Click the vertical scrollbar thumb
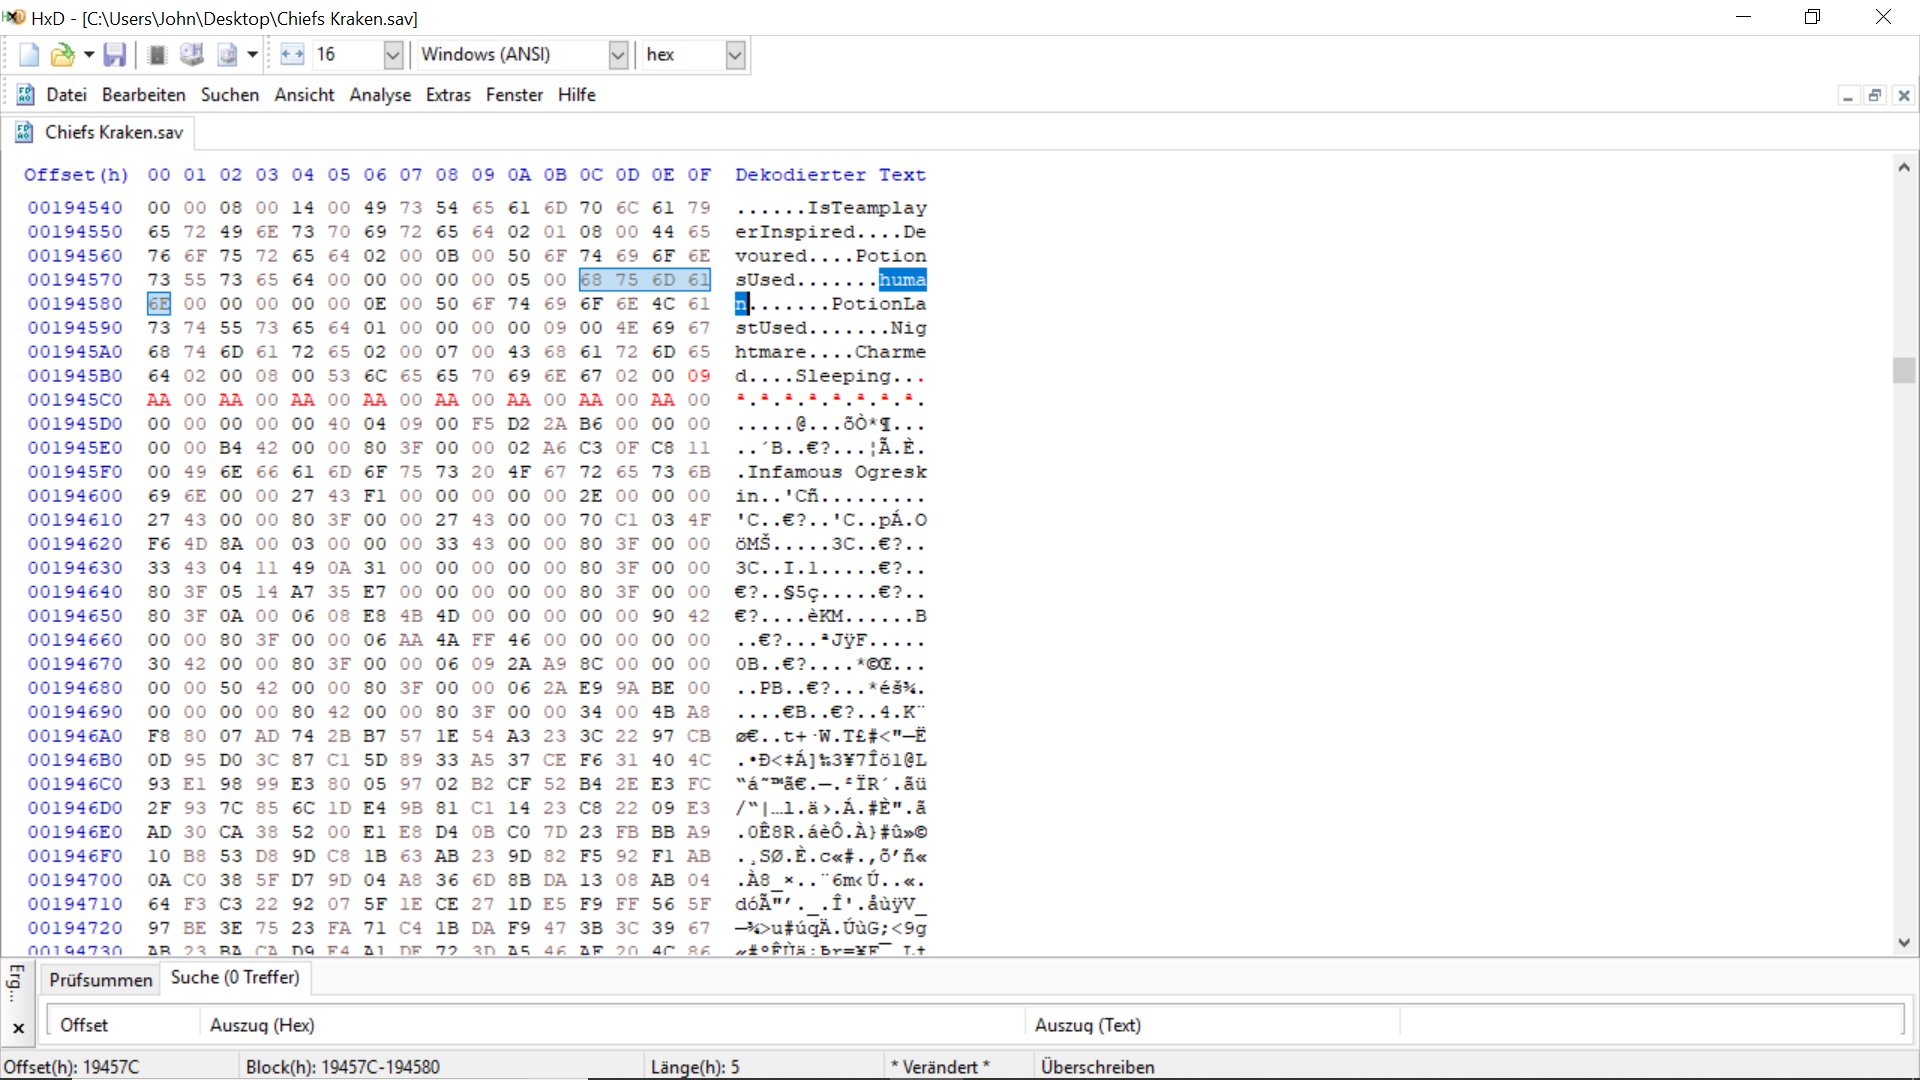This screenshot has height=1080, width=1920. [x=1903, y=370]
